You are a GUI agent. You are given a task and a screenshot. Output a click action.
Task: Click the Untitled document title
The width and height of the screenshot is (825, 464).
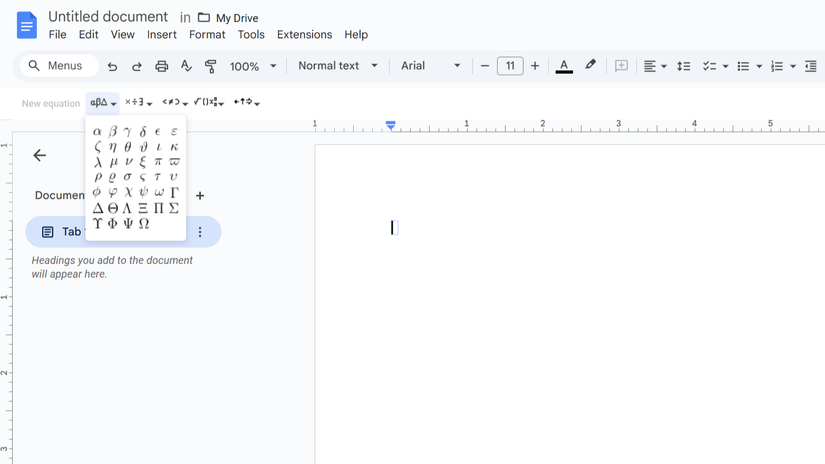click(108, 17)
